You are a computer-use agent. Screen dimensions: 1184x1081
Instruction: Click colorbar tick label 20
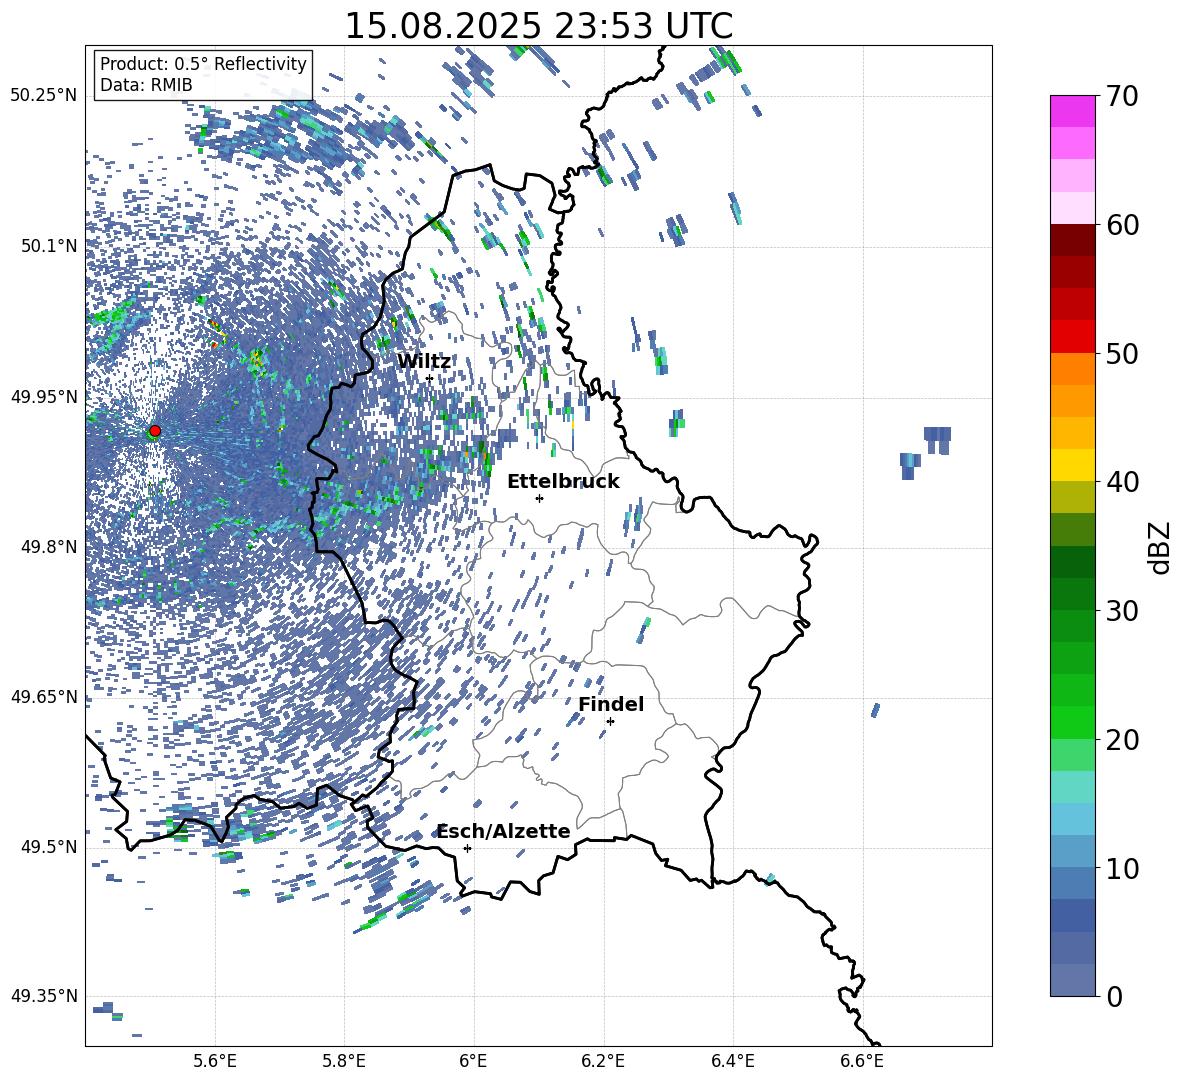[x=1122, y=739]
